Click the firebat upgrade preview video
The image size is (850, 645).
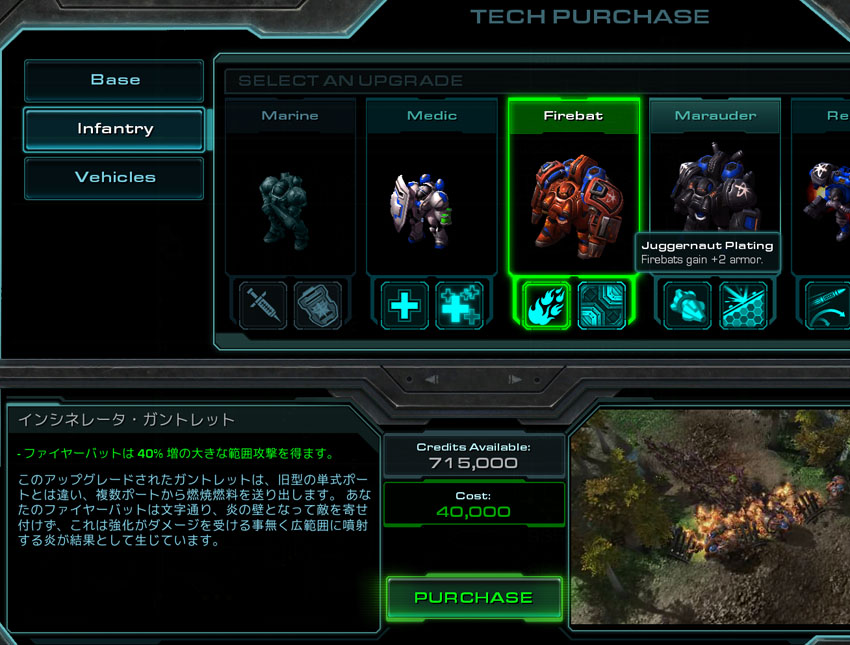tap(710, 517)
